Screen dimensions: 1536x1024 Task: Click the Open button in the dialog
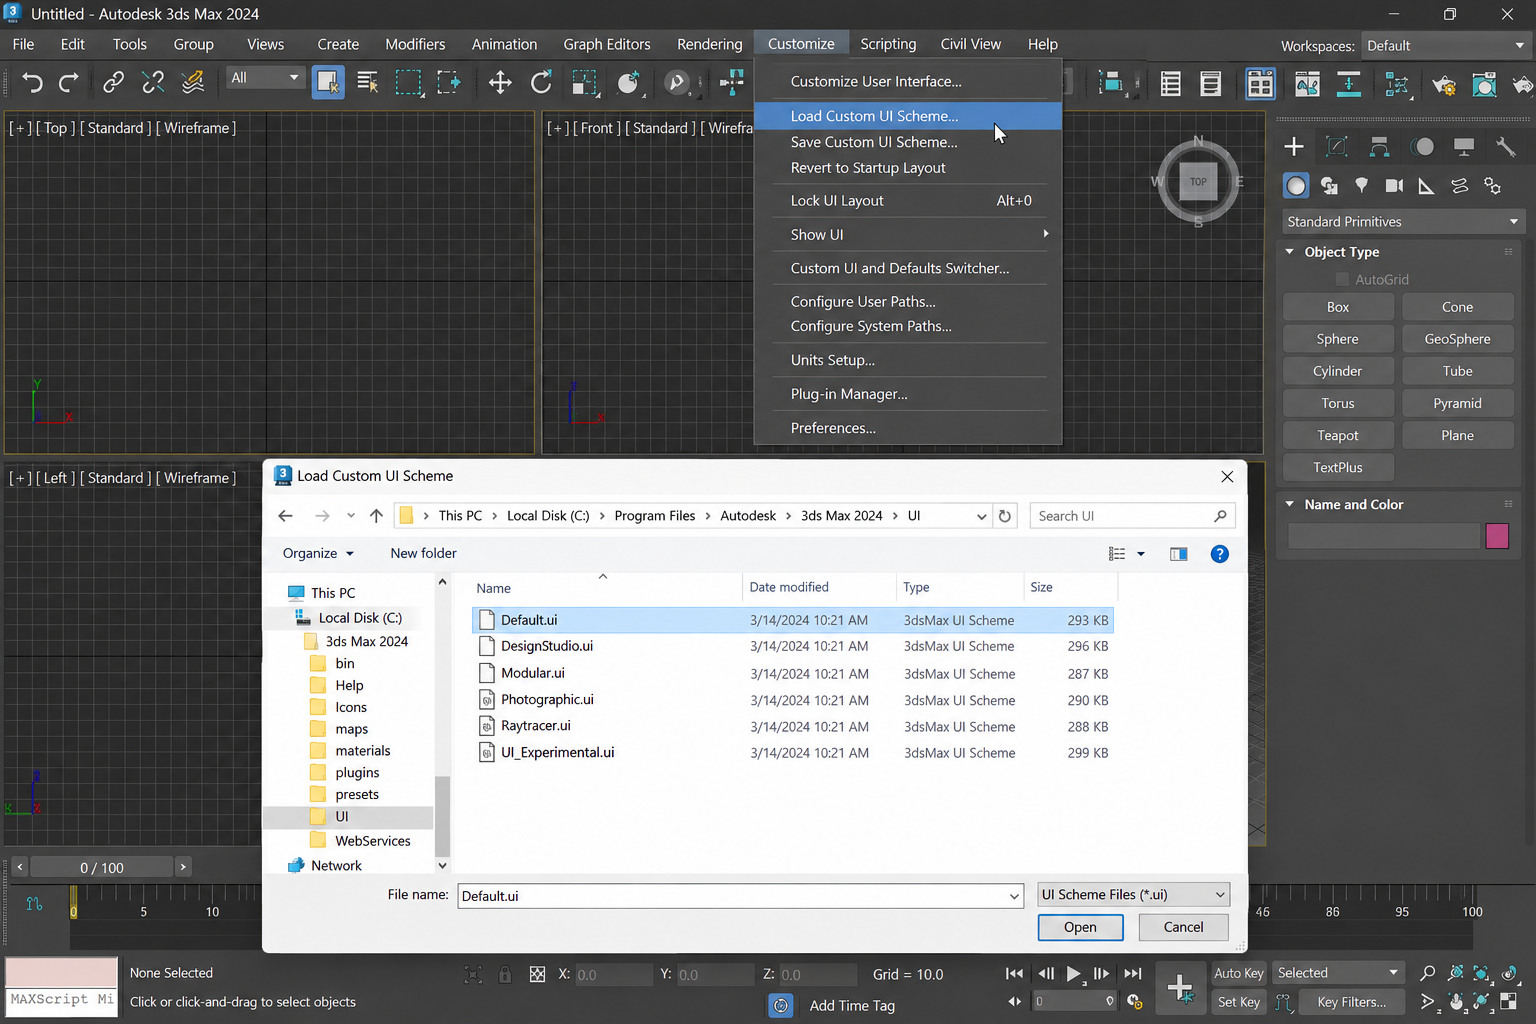[1080, 928]
